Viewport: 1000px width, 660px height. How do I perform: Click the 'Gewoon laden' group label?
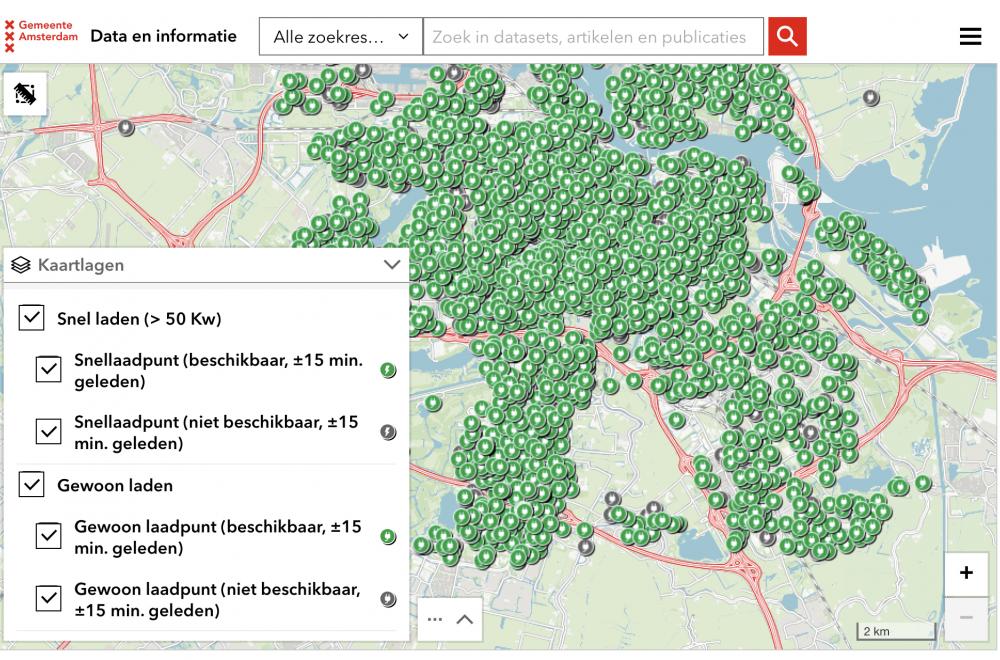[115, 485]
